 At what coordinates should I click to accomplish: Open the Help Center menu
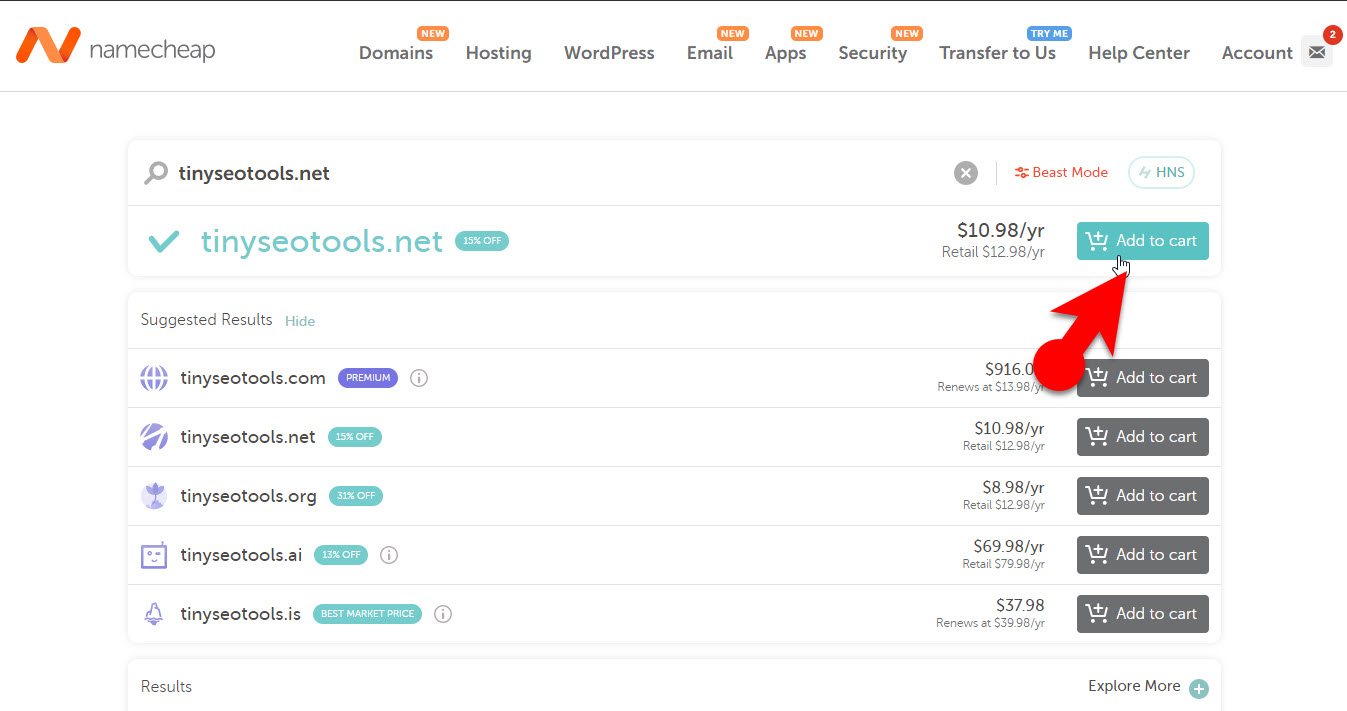(x=1139, y=53)
